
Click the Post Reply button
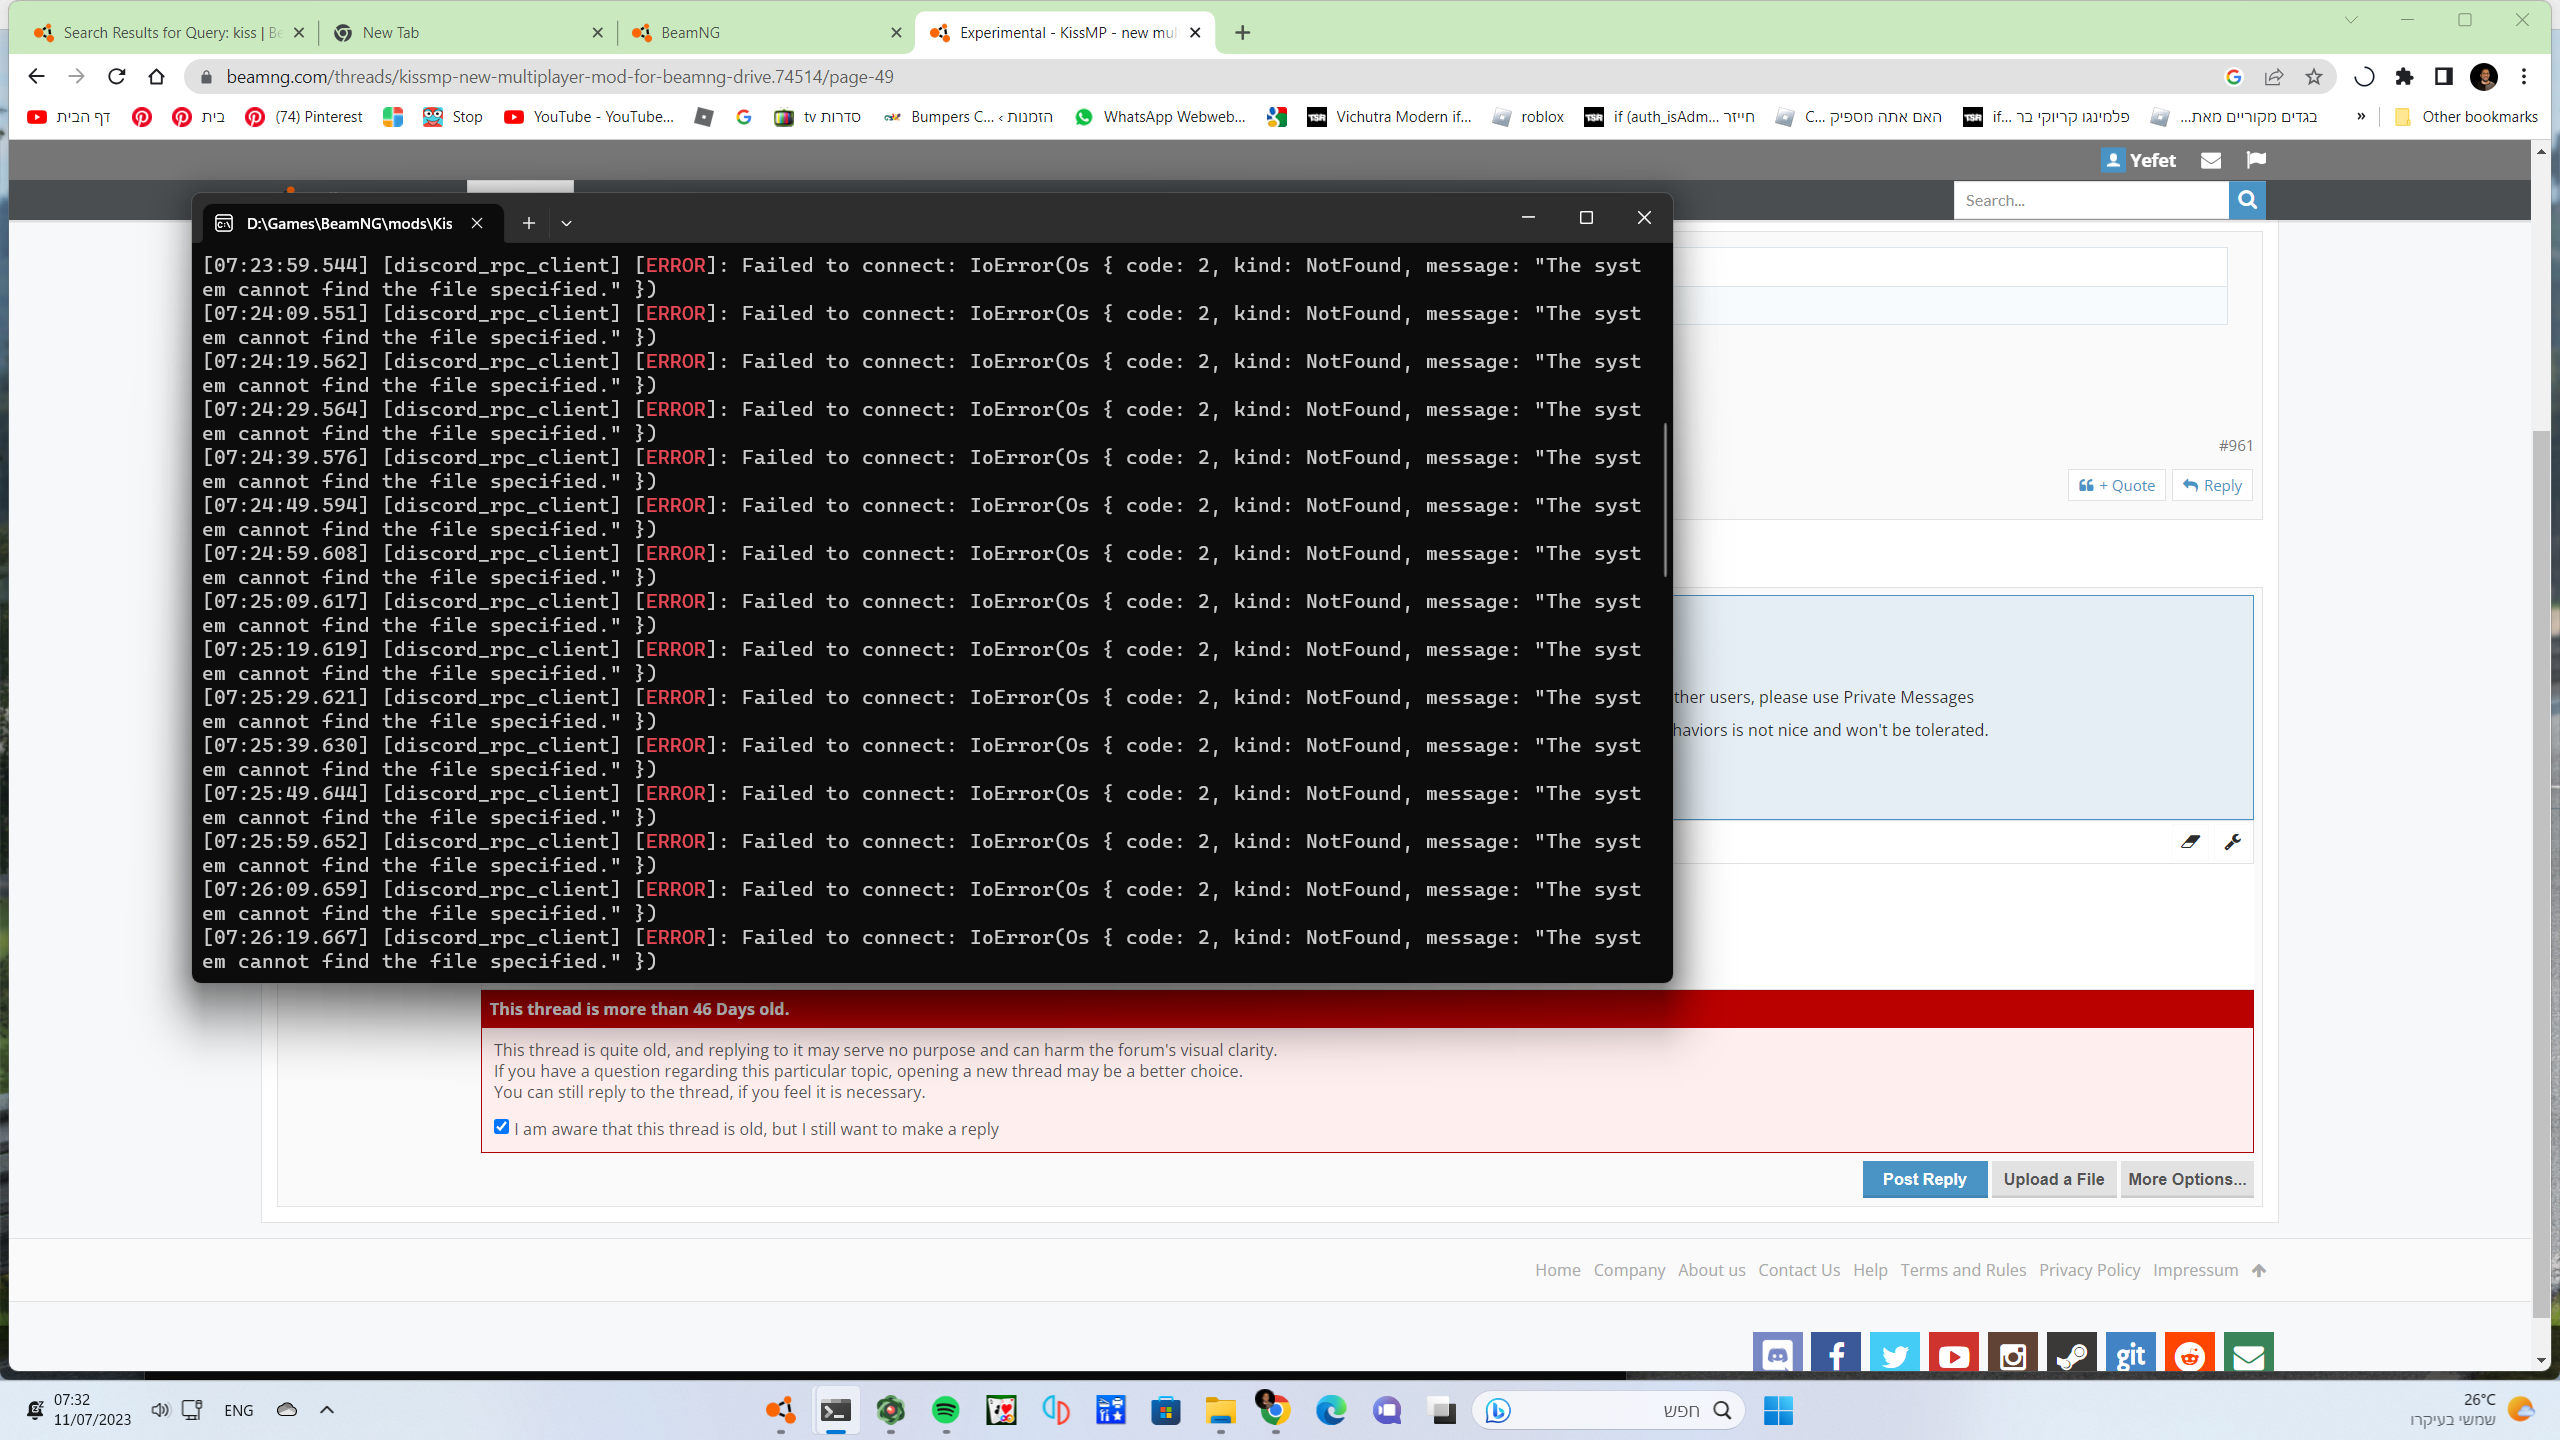click(x=1924, y=1179)
